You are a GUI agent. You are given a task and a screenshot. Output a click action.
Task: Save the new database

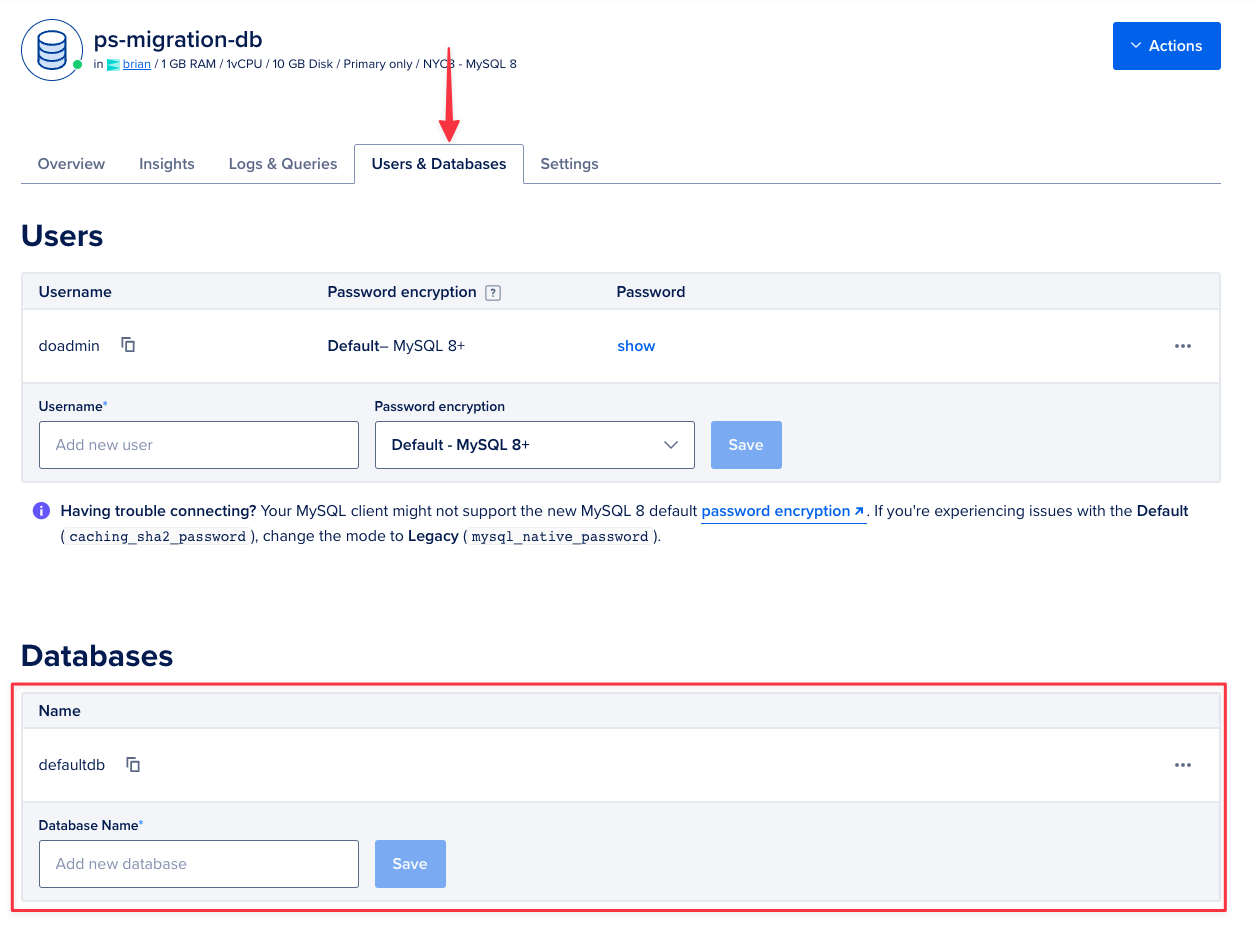[x=410, y=864]
